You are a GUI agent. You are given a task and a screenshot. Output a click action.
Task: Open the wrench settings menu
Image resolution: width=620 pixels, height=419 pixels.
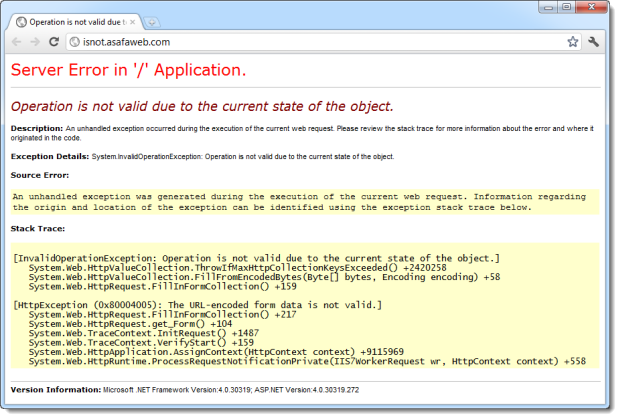pyautogui.click(x=594, y=42)
